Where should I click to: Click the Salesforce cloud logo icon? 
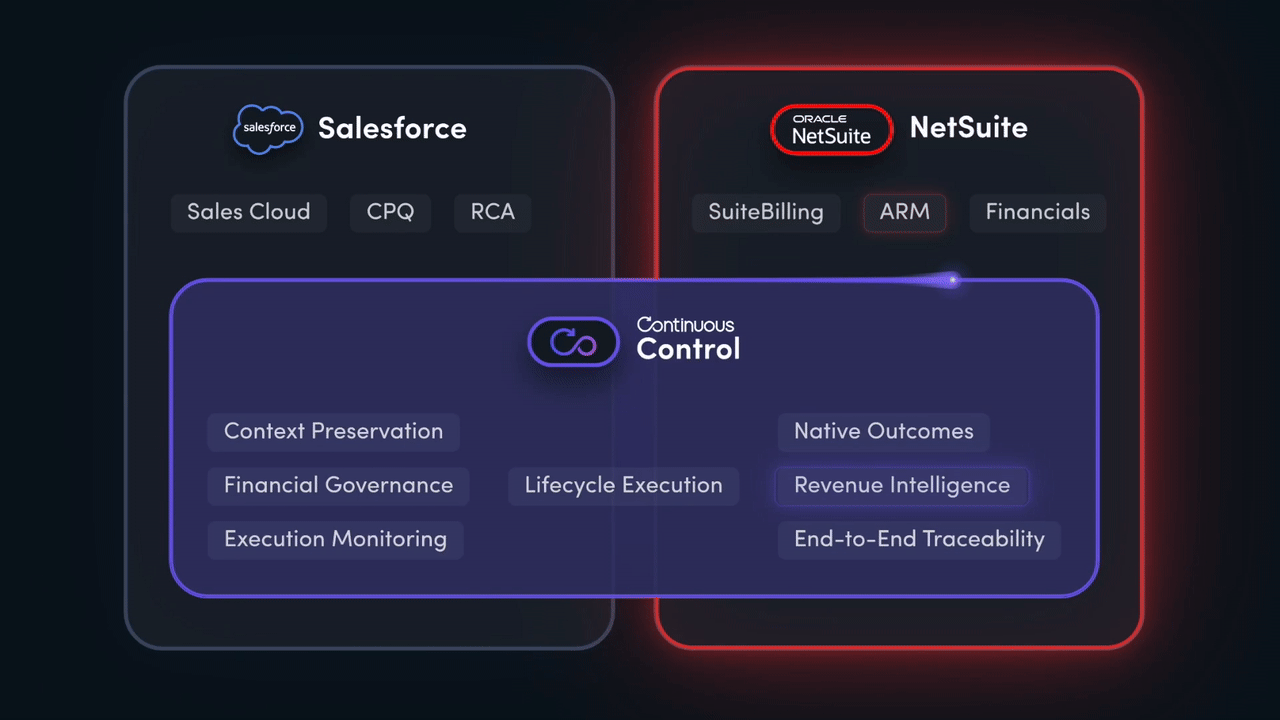268,129
